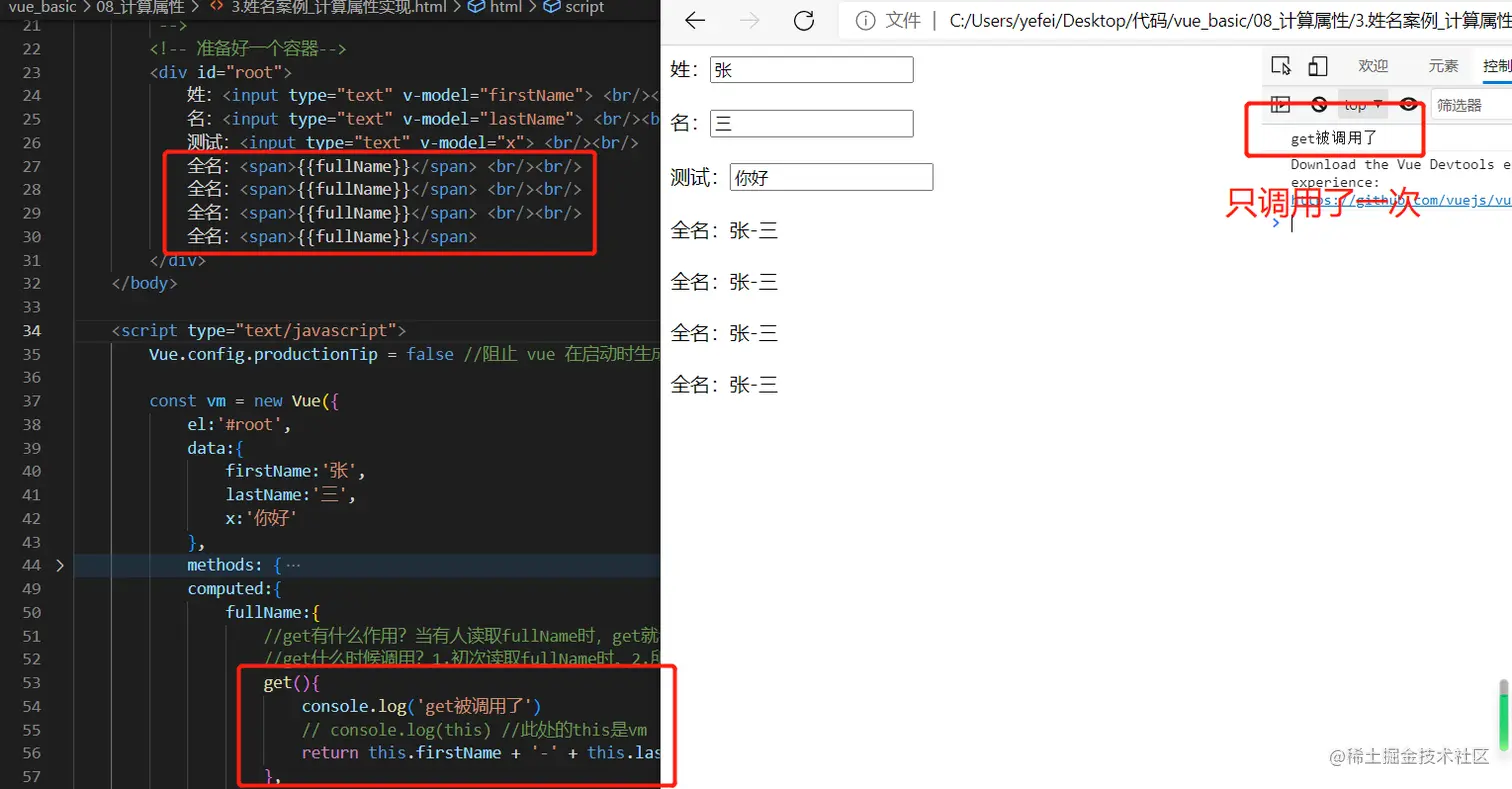Show the console sidebar panel icon
Image resolution: width=1512 pixels, height=789 pixels.
1281,104
